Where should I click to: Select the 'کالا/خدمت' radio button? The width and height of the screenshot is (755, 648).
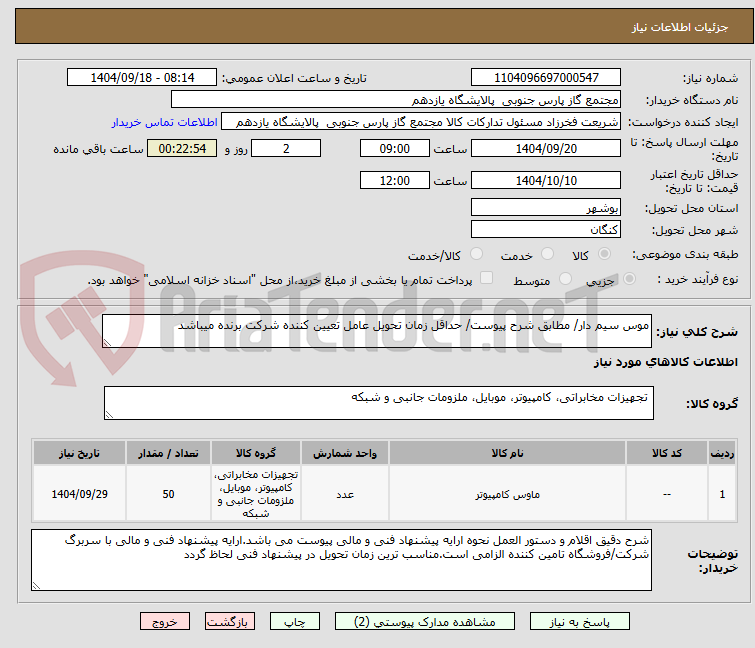click(476, 254)
